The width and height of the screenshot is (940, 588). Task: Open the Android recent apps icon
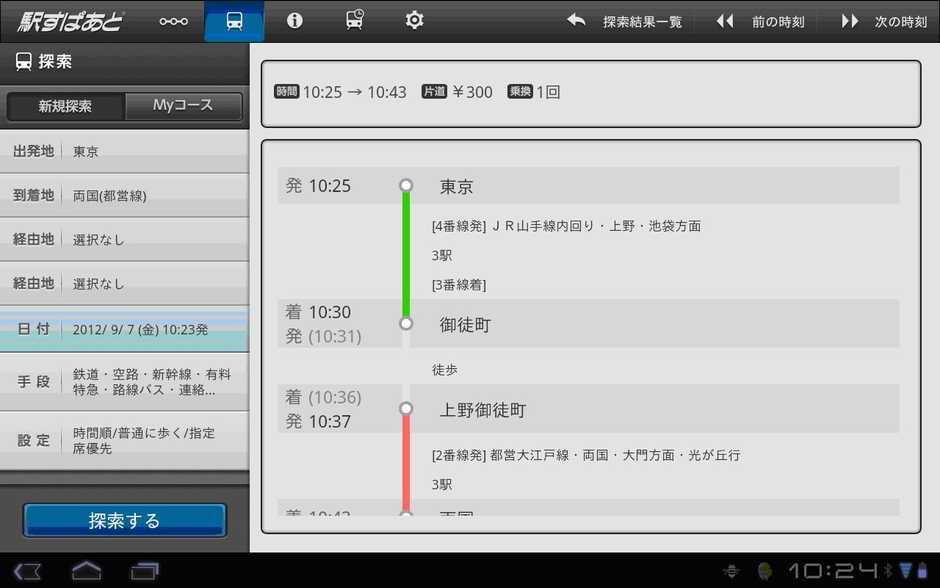tap(145, 571)
